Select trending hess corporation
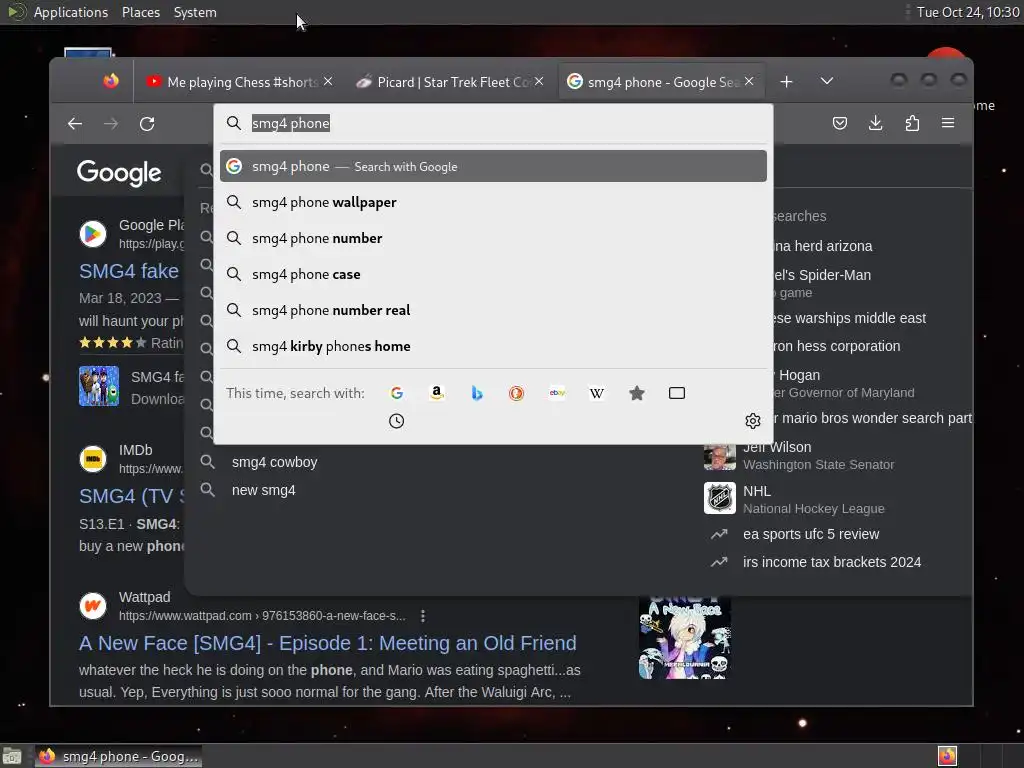The width and height of the screenshot is (1024, 768). click(x=836, y=346)
